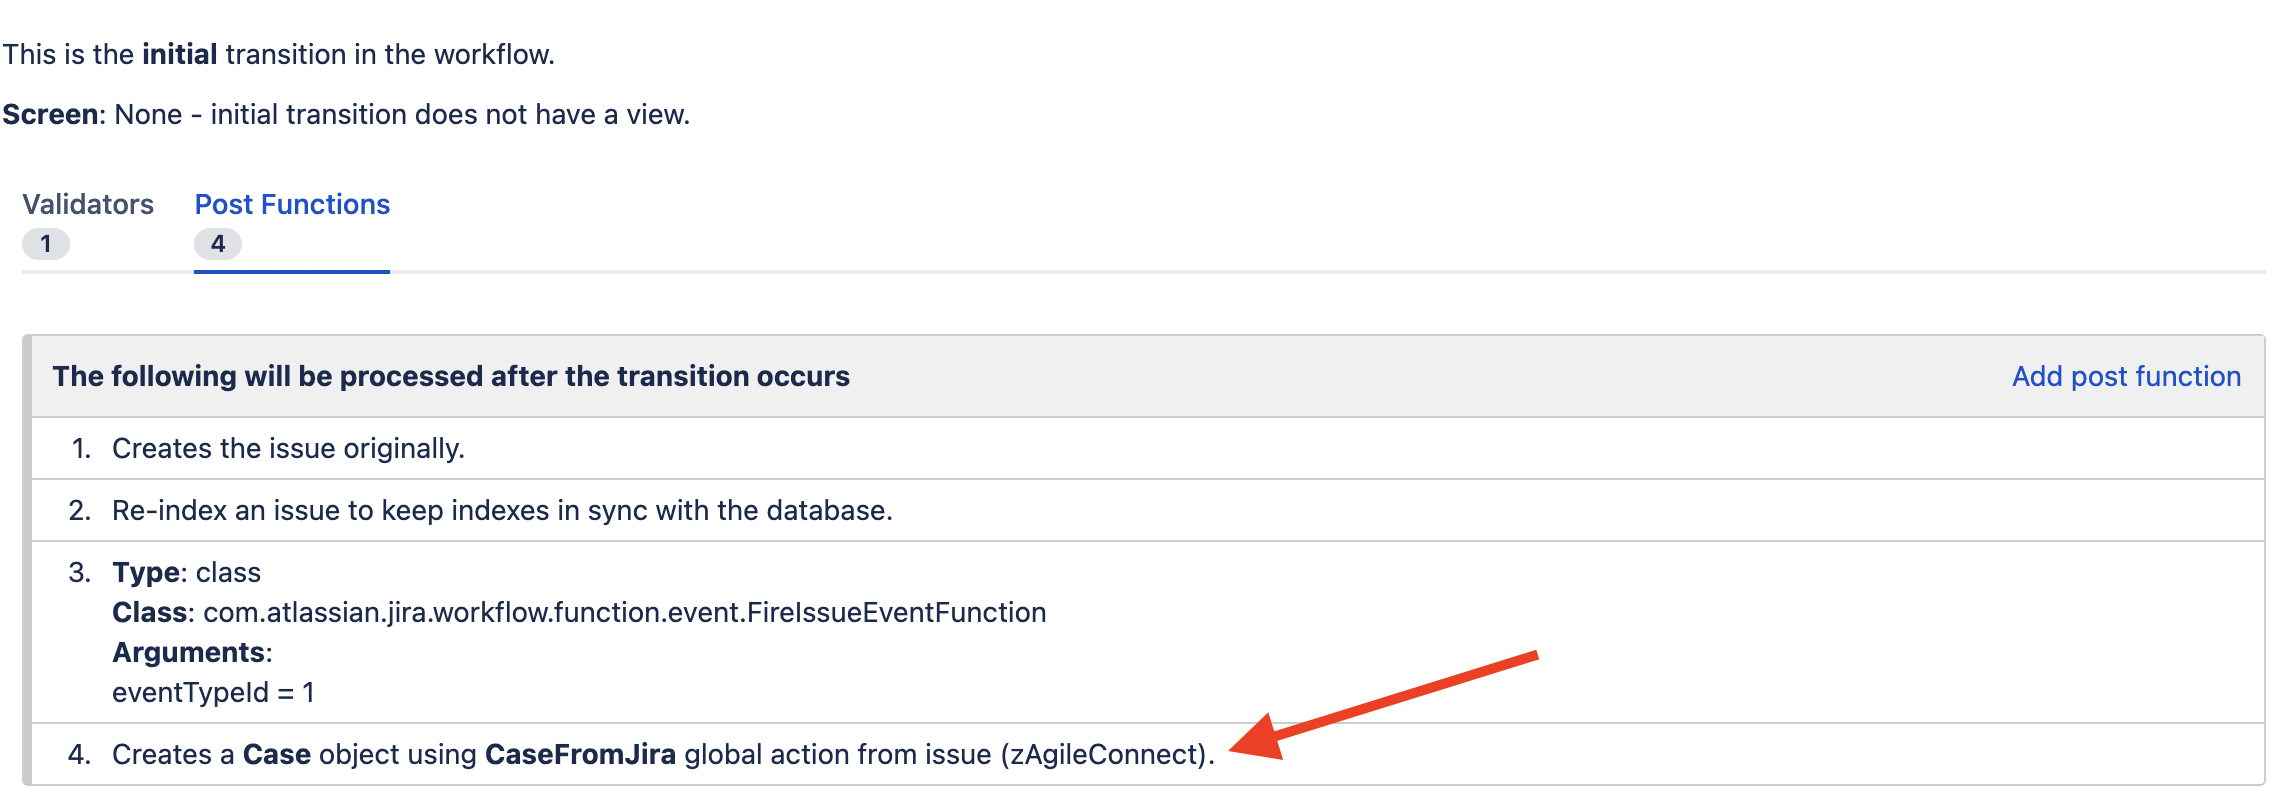Image resolution: width=2294 pixels, height=810 pixels.
Task: Select the 'Creates the issue originally' post function
Action: click(x=288, y=449)
